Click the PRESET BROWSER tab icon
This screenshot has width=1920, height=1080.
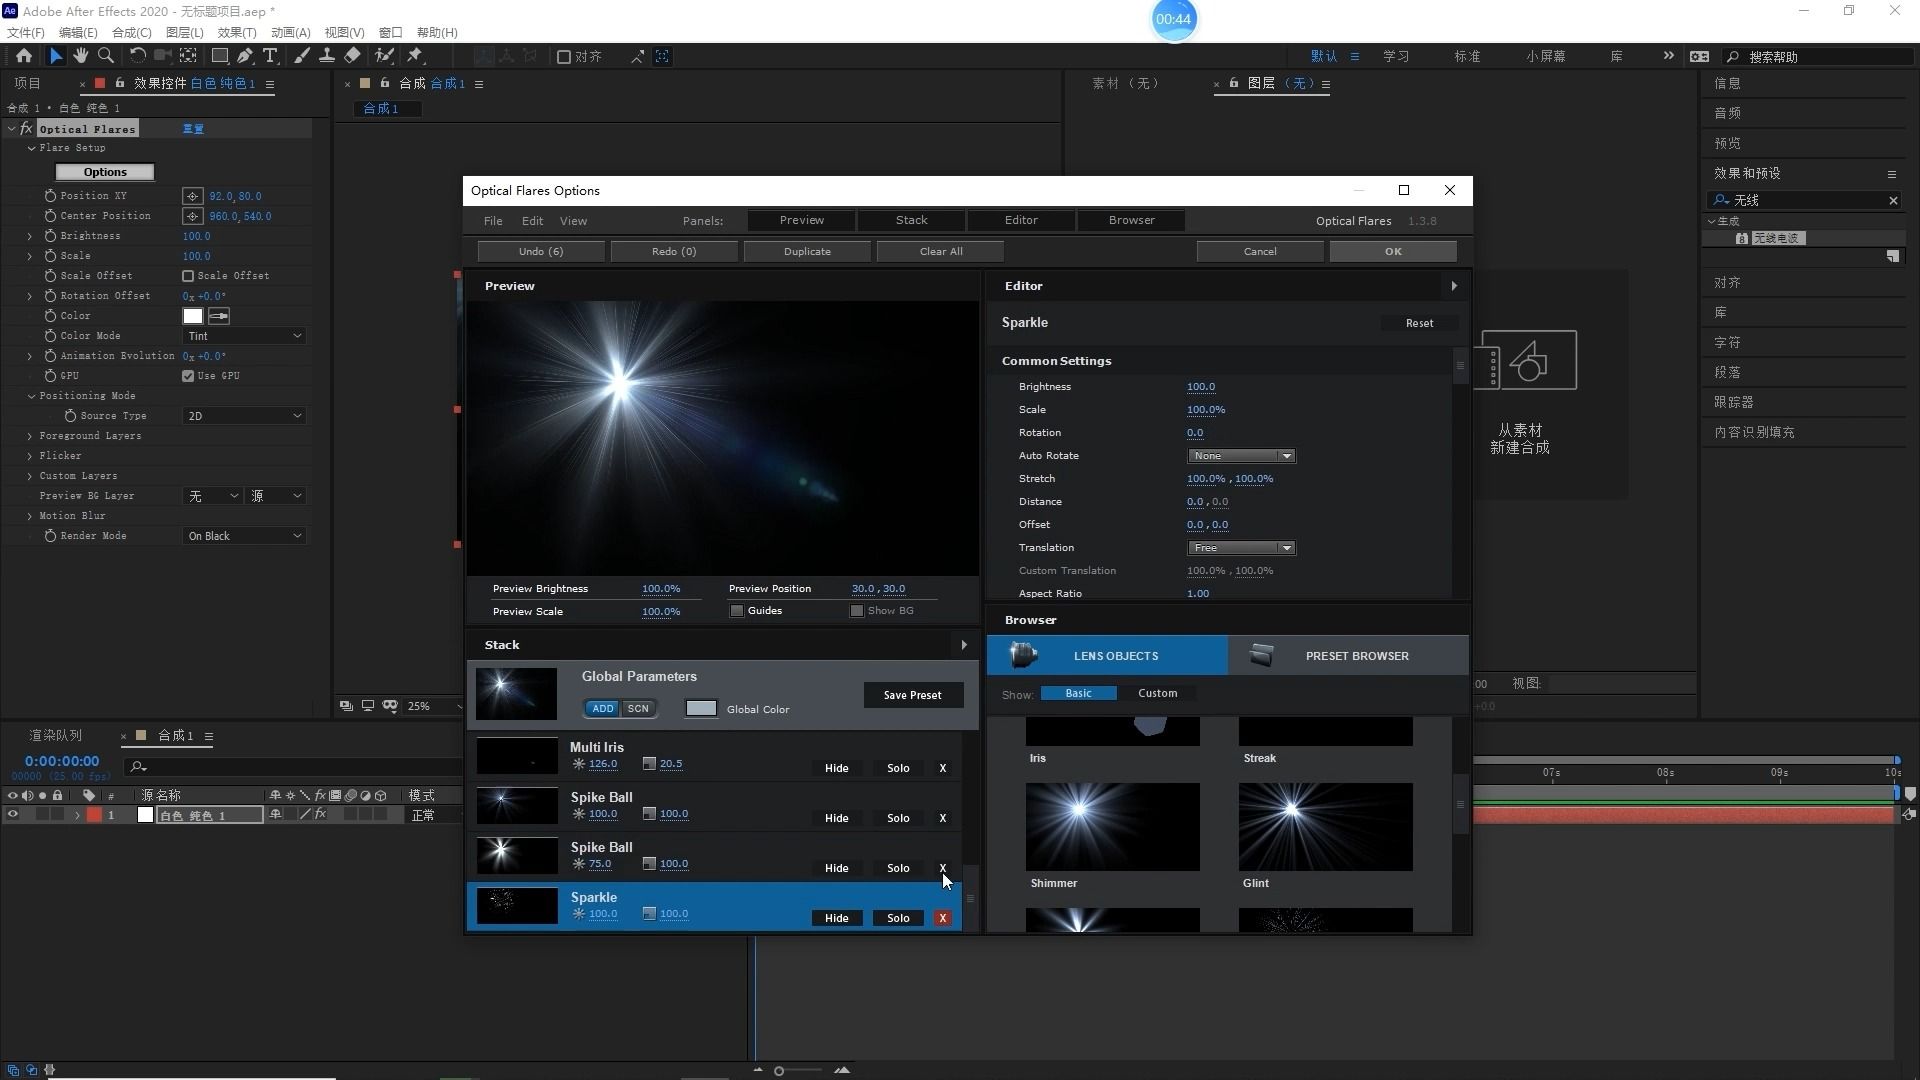coord(1261,655)
